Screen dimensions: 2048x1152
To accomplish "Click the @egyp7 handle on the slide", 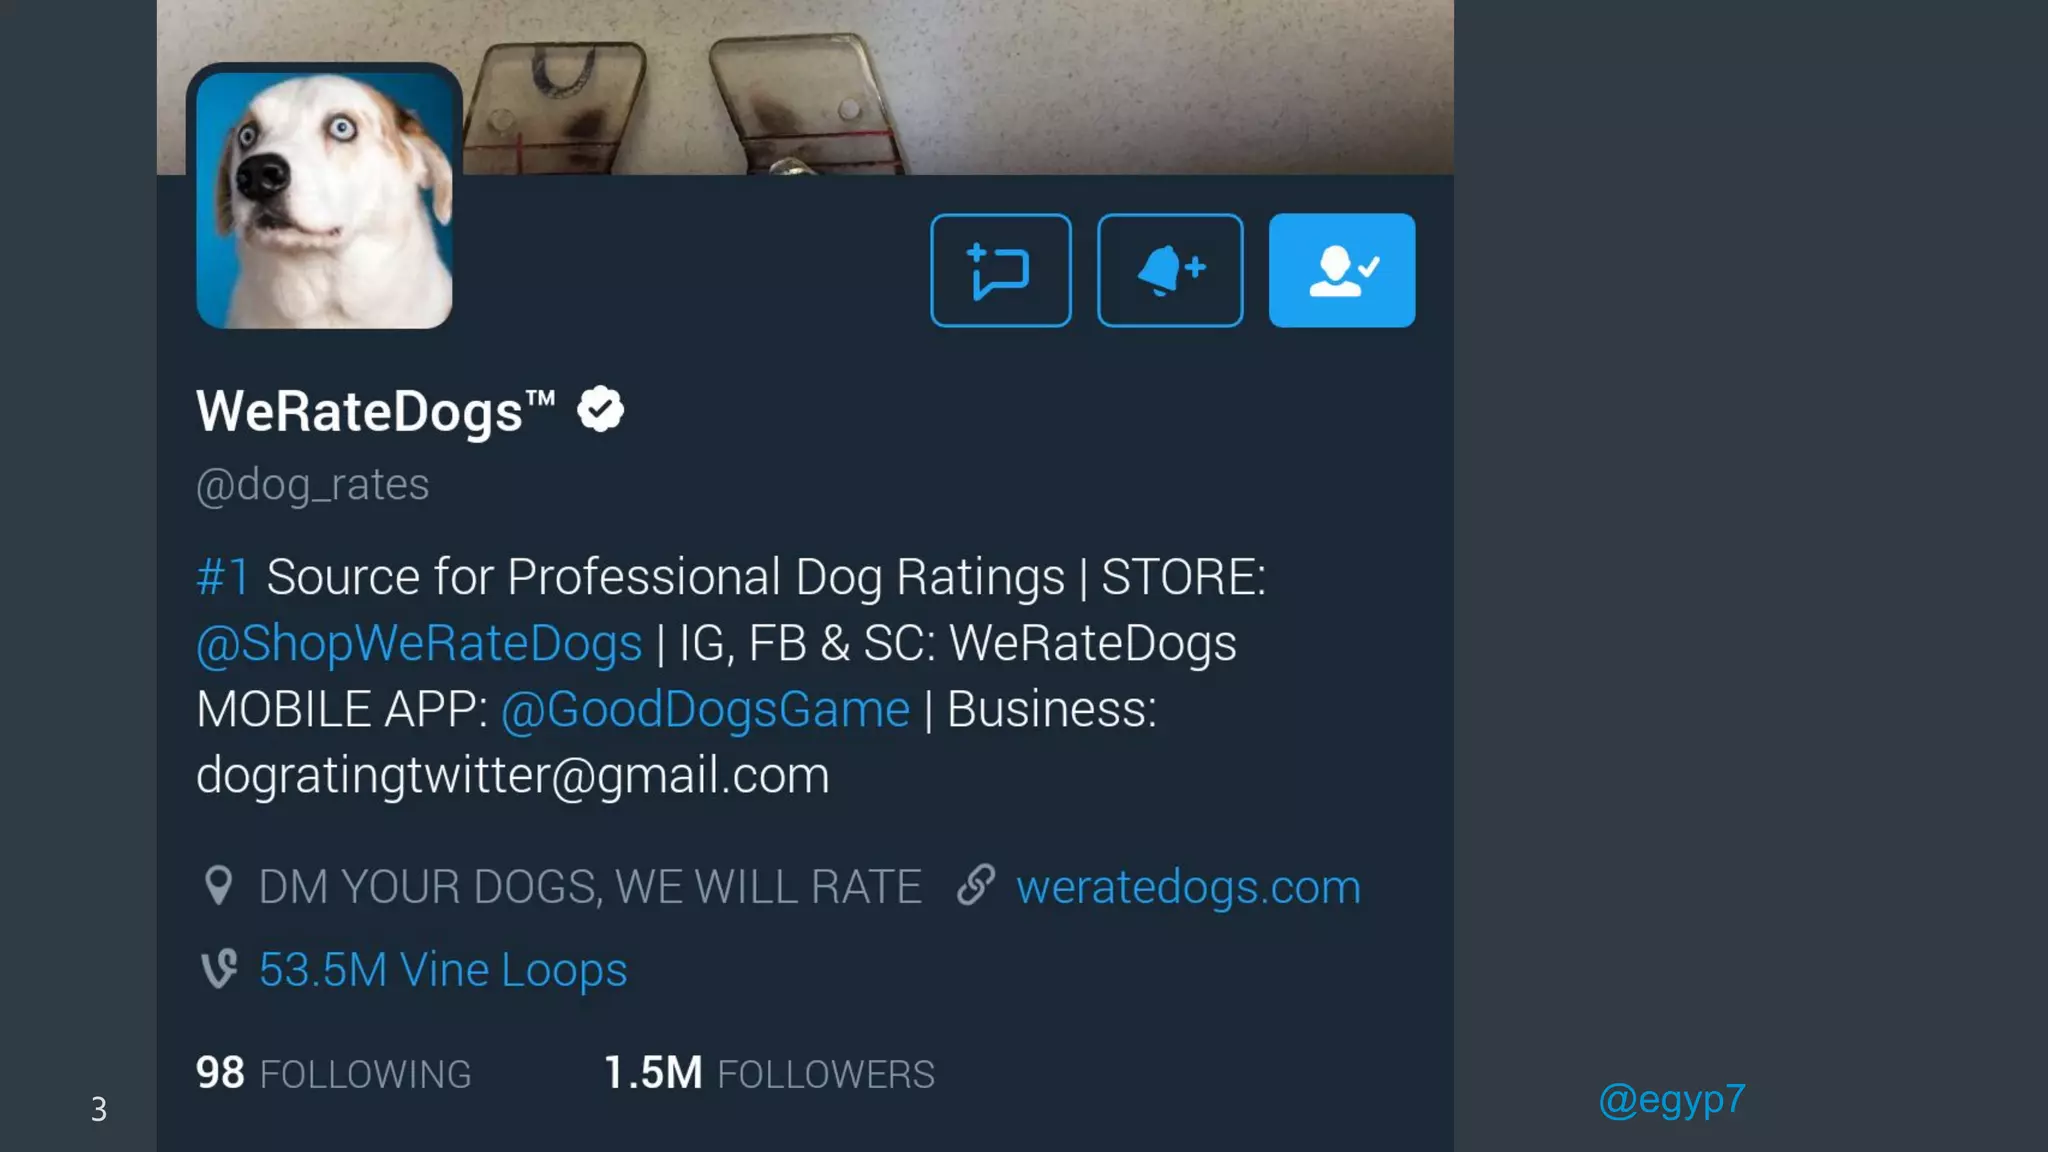I will (1672, 1100).
